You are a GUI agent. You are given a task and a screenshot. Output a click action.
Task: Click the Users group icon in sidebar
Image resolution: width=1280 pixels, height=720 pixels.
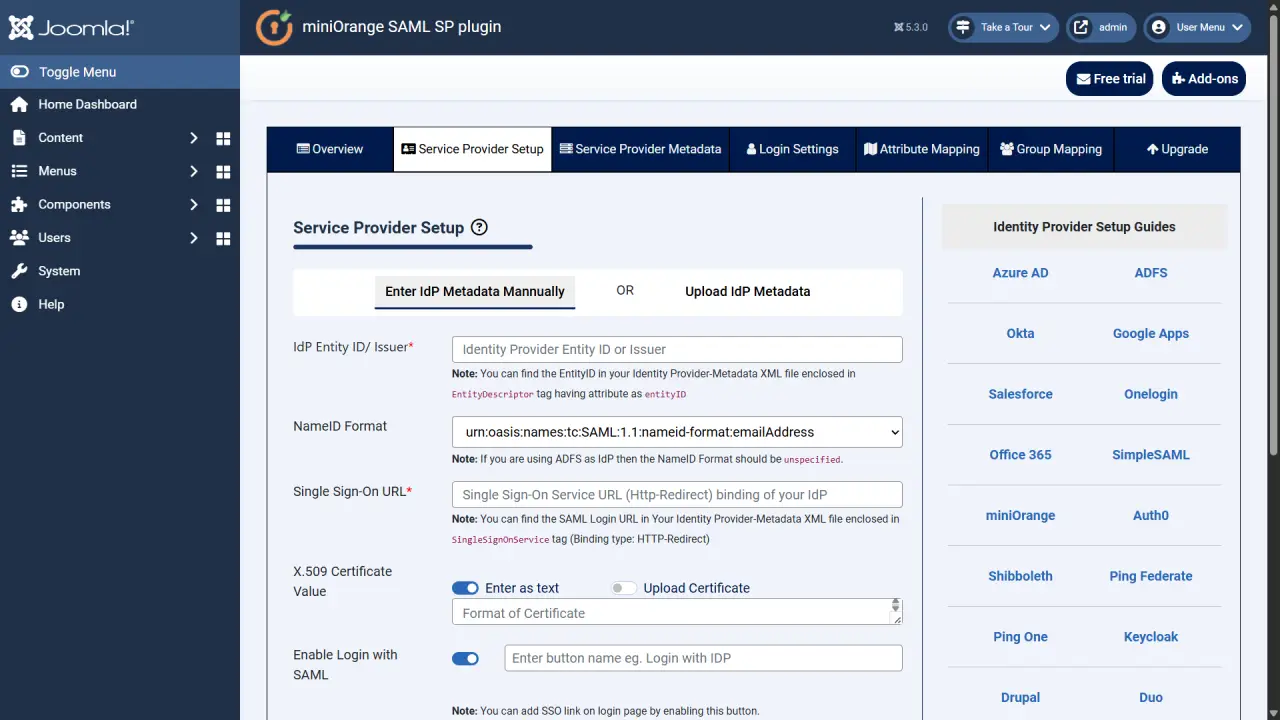point(19,238)
